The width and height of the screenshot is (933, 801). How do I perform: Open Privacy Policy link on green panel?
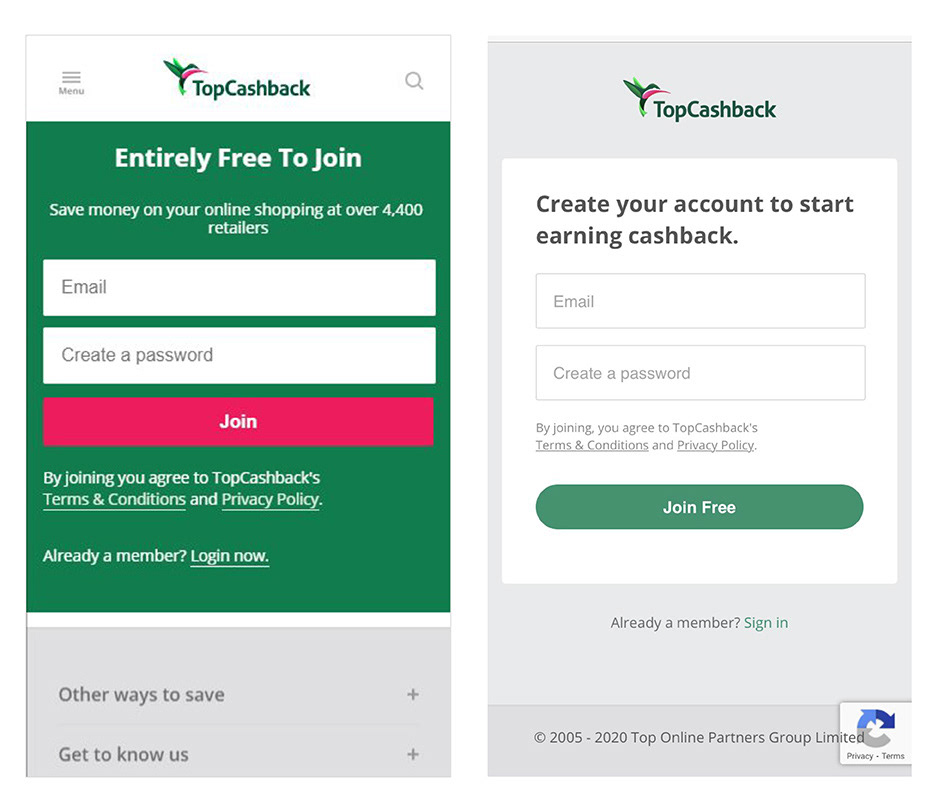pyautogui.click(x=271, y=499)
